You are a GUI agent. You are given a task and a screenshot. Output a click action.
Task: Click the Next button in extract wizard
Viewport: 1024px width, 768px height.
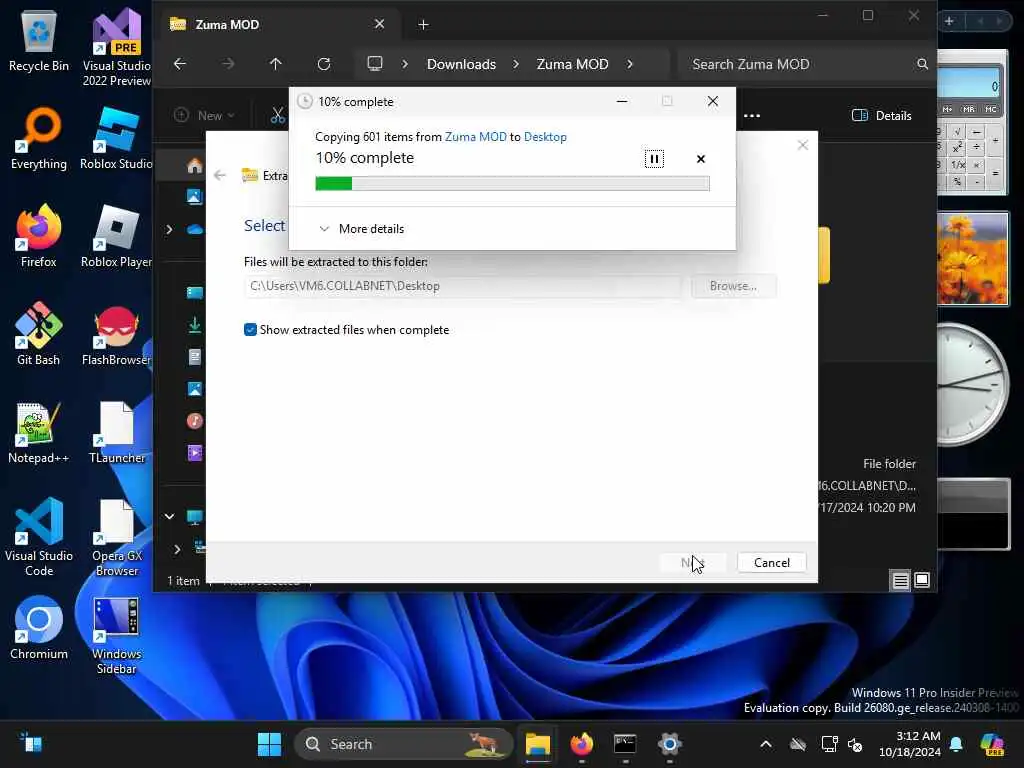click(692, 562)
